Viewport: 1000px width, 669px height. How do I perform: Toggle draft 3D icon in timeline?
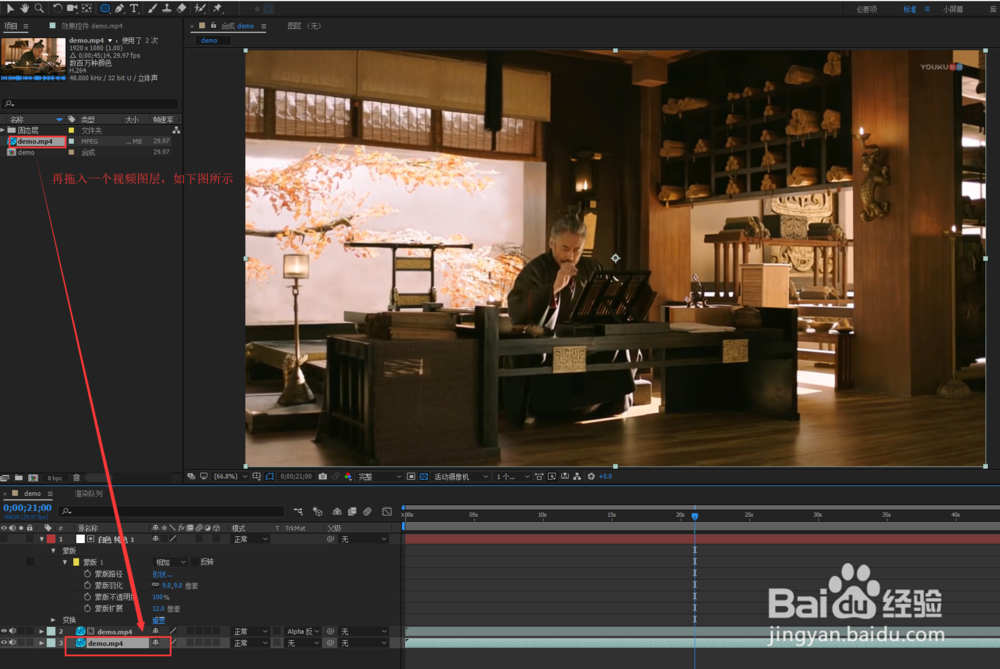(318, 511)
